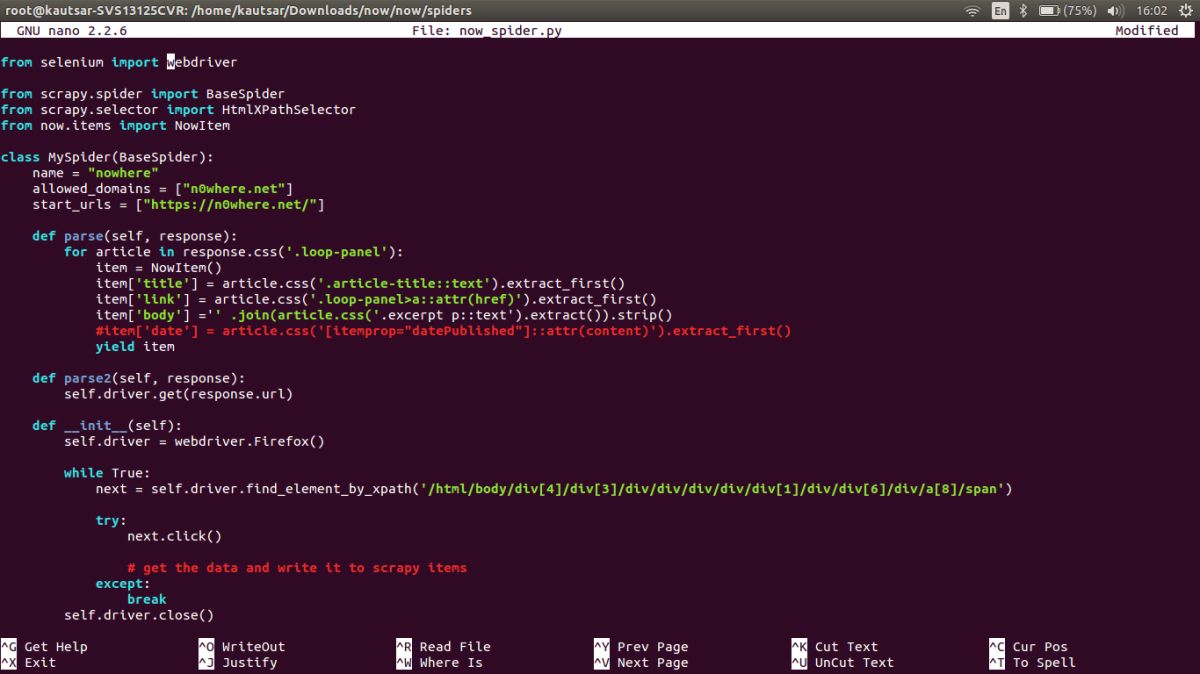Click the 'except:' line
This screenshot has height=674, width=1200.
coord(123,584)
